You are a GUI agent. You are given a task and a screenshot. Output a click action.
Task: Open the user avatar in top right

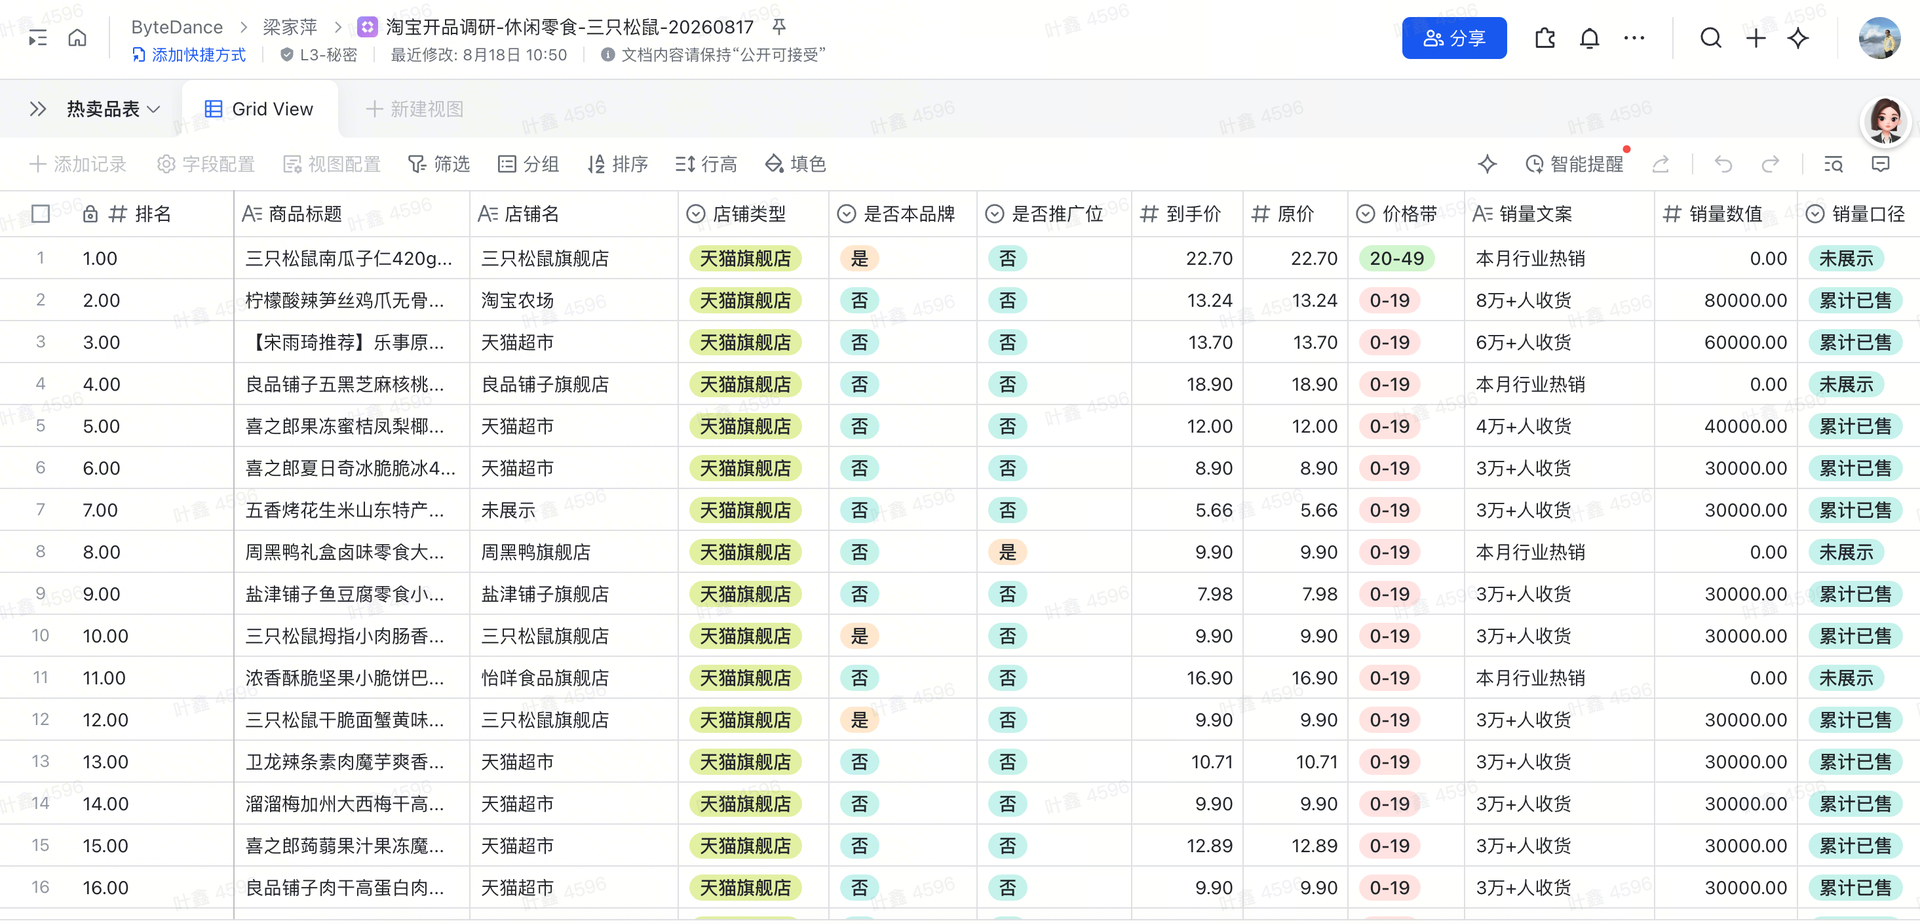click(1879, 38)
